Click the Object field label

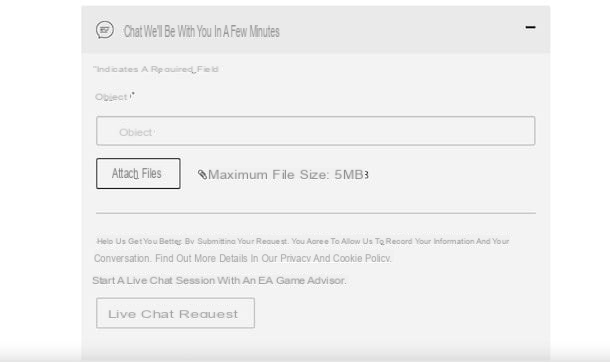[x=115, y=97]
